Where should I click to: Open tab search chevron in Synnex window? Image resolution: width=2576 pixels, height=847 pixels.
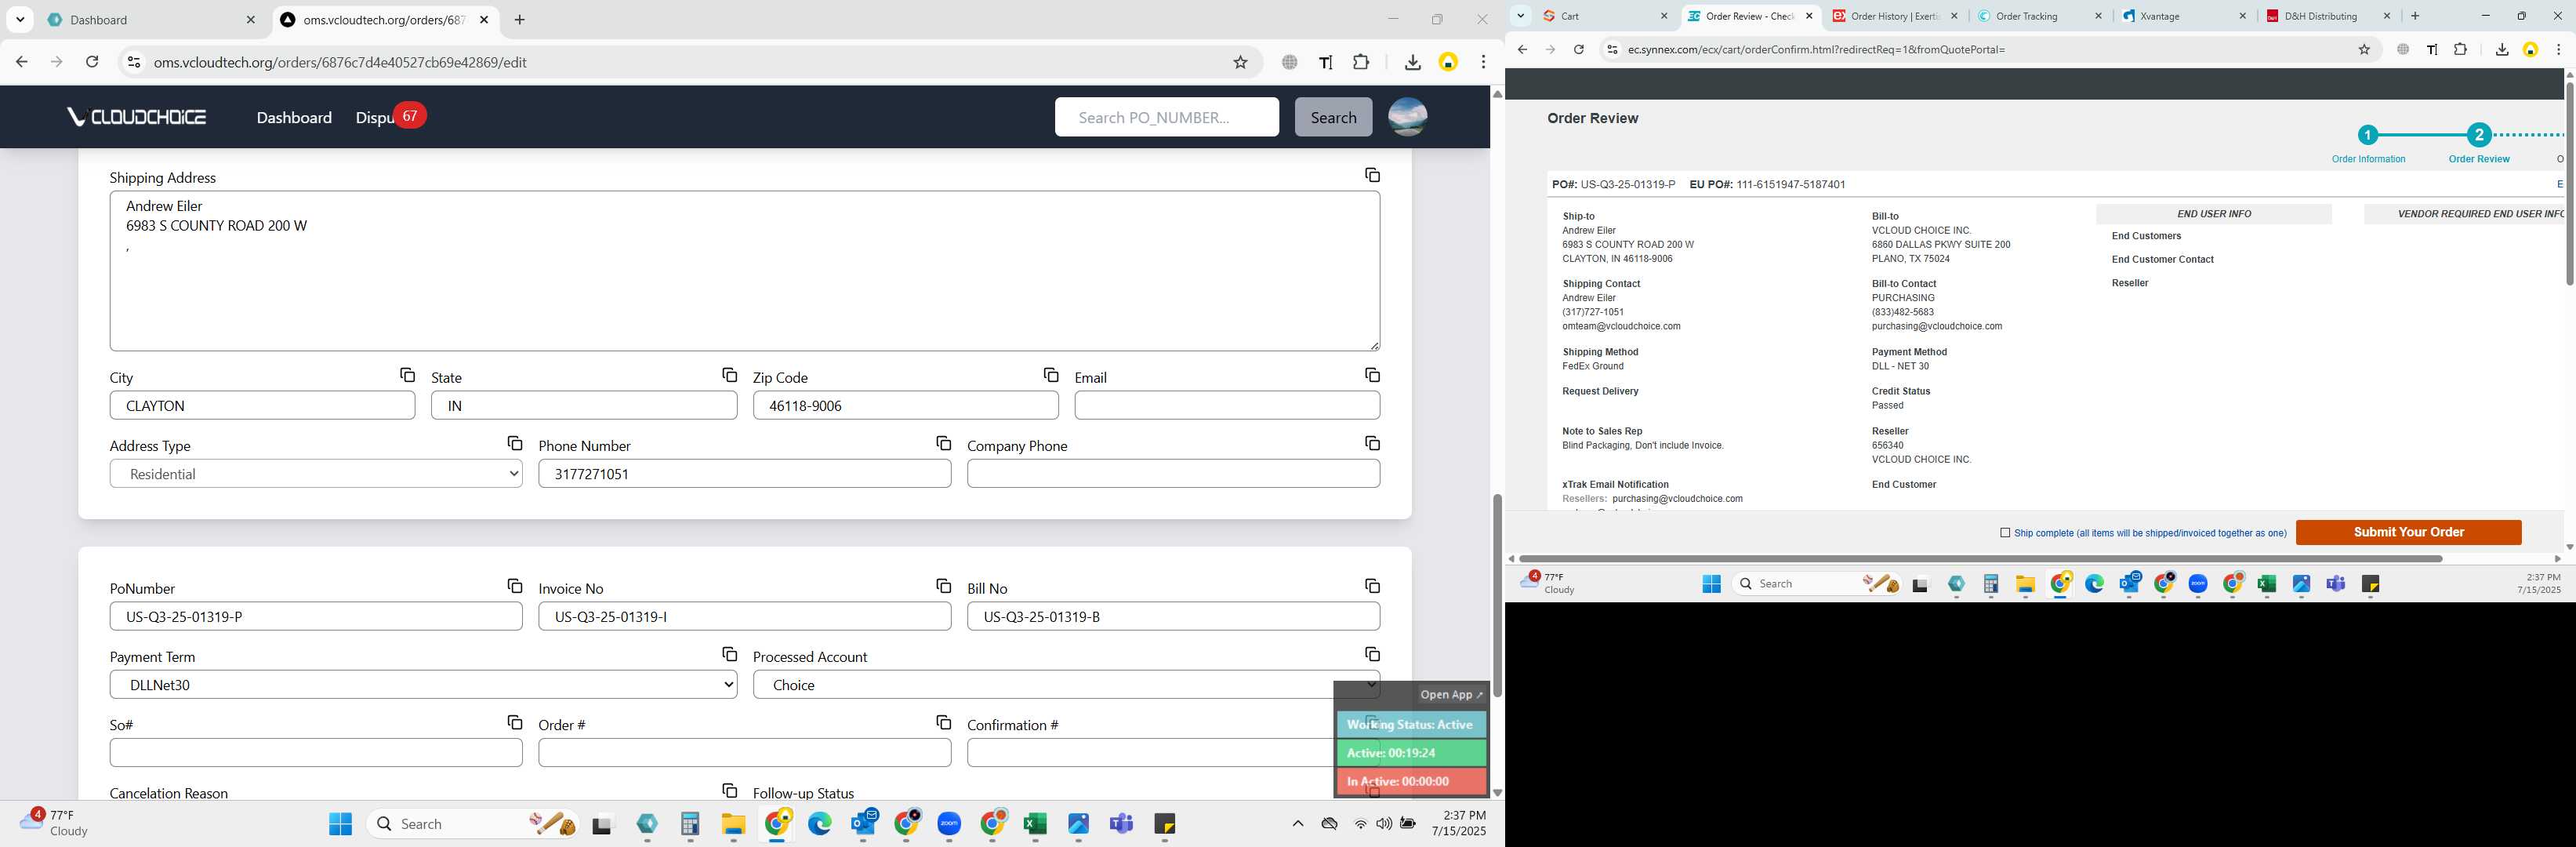[x=1520, y=16]
